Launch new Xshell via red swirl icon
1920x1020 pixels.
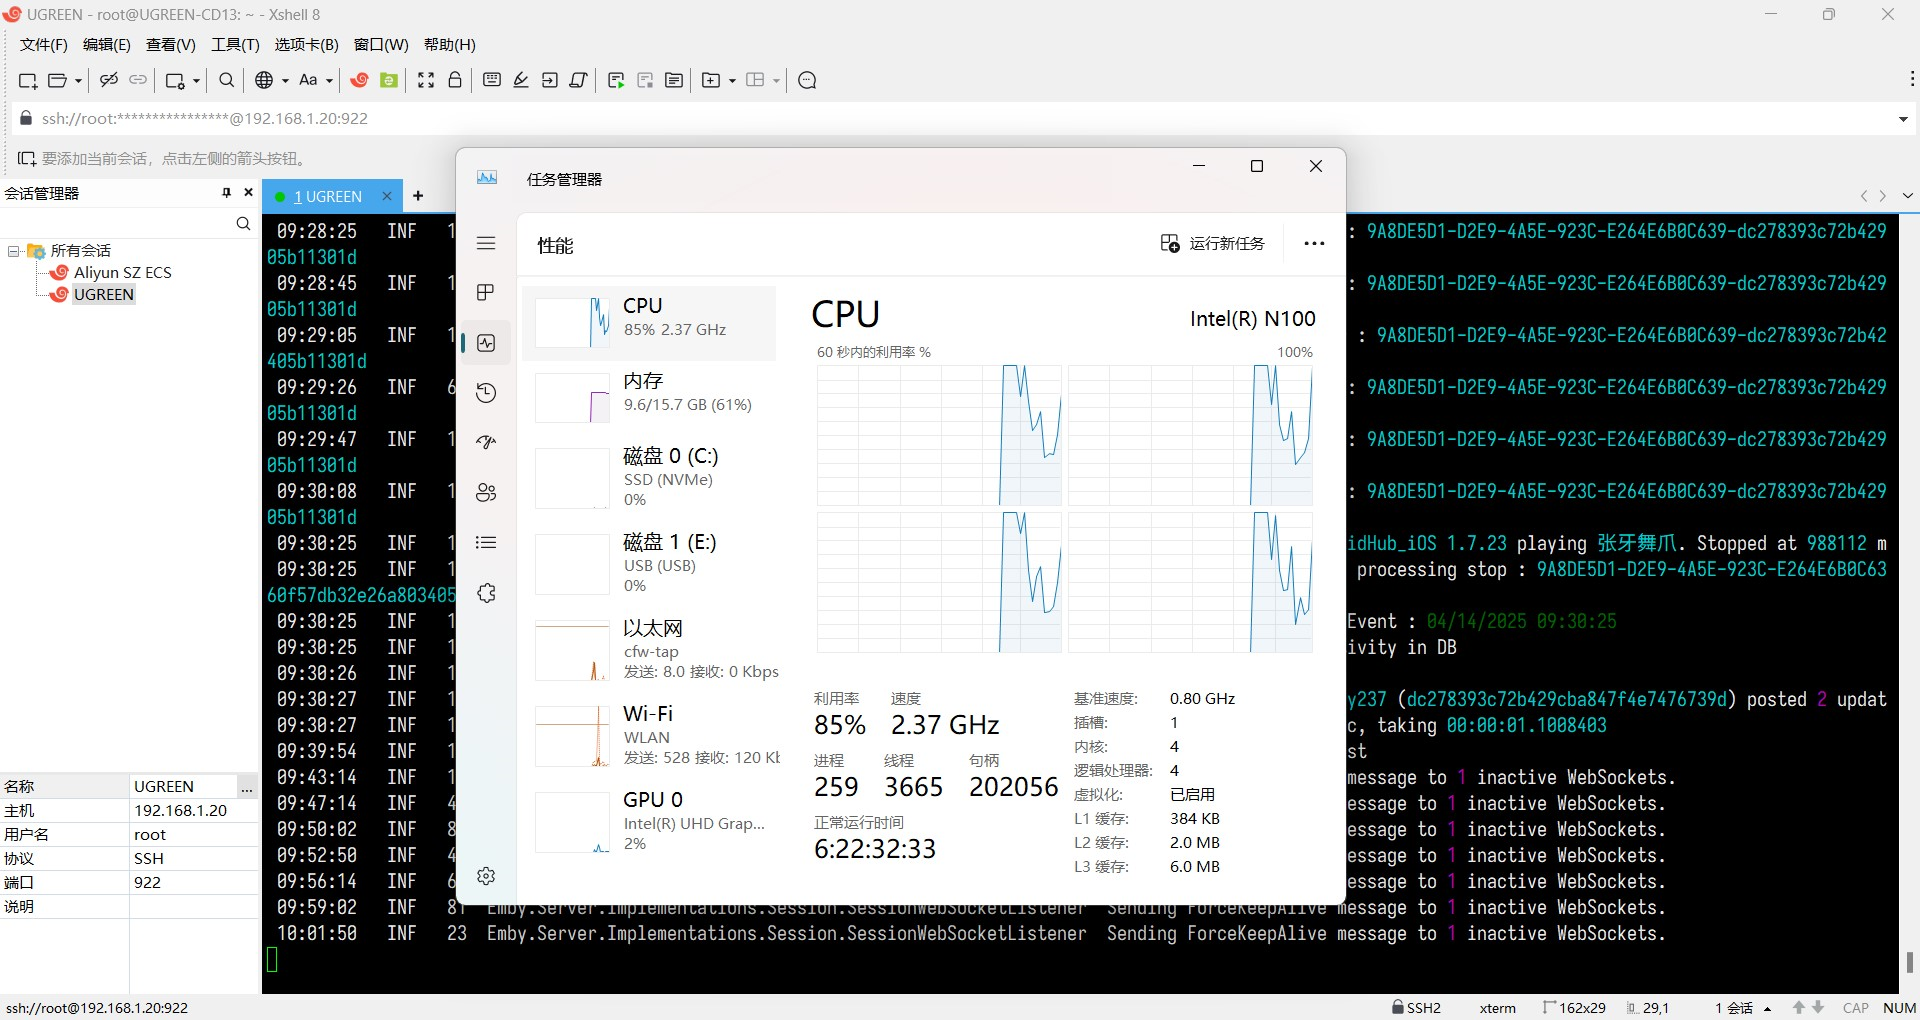[360, 80]
